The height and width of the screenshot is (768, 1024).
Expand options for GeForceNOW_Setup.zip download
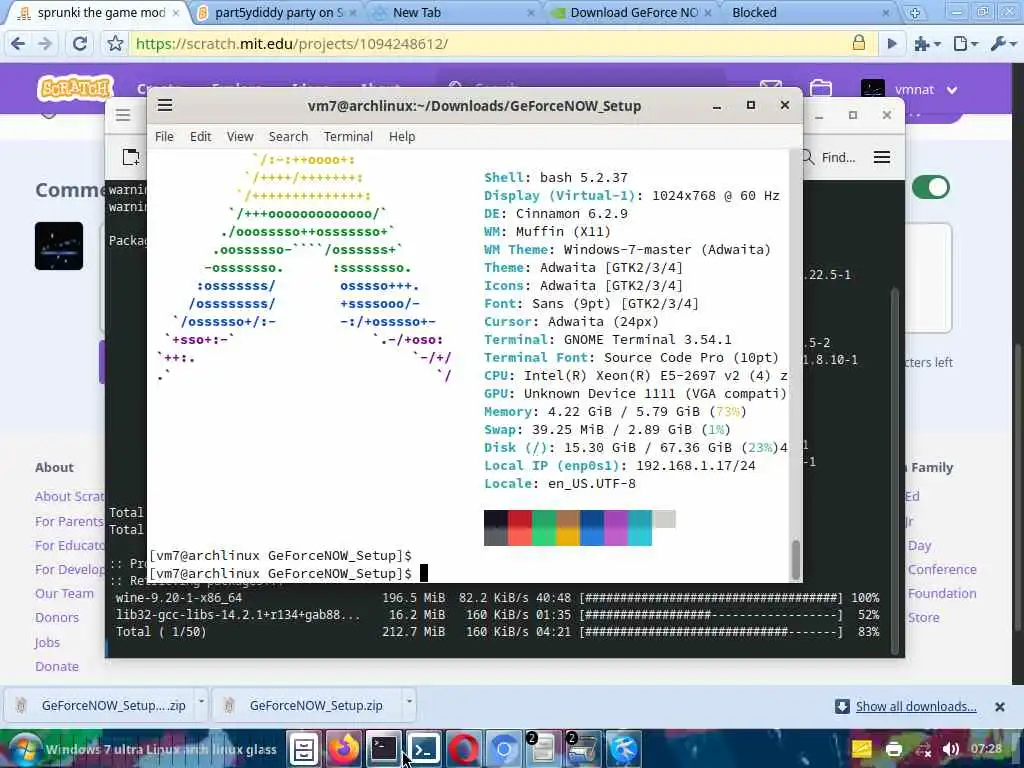pos(409,703)
